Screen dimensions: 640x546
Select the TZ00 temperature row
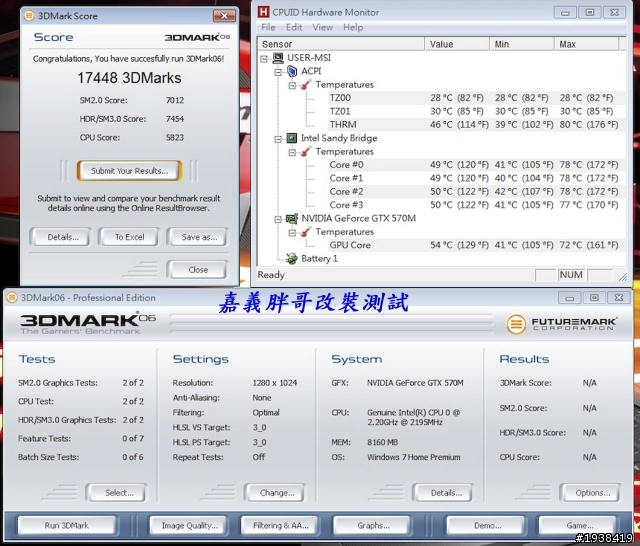point(477,98)
